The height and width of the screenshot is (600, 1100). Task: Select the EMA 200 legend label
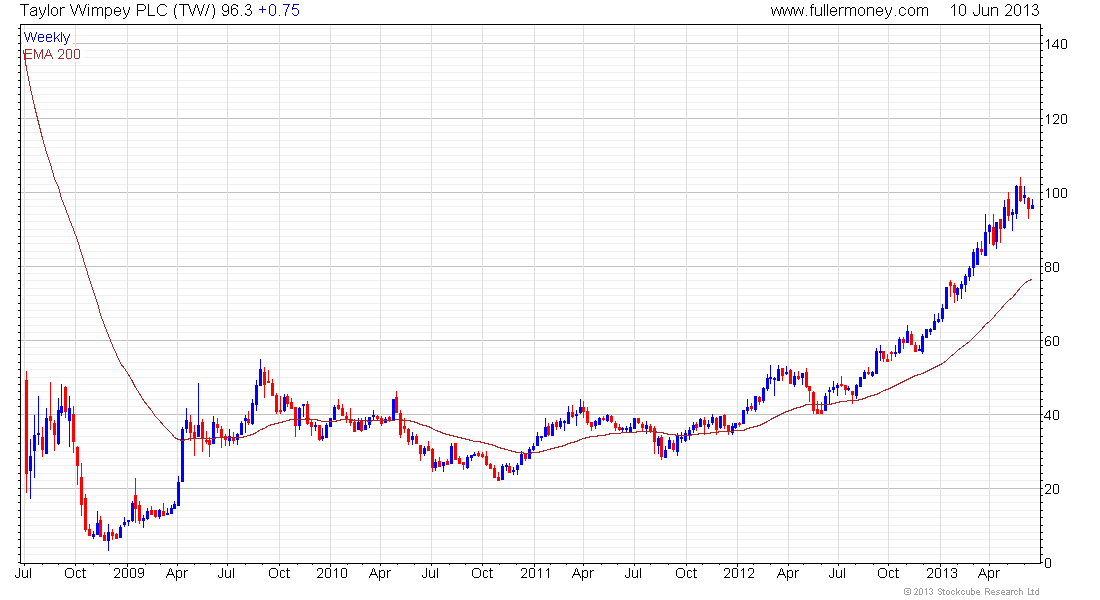point(51,53)
